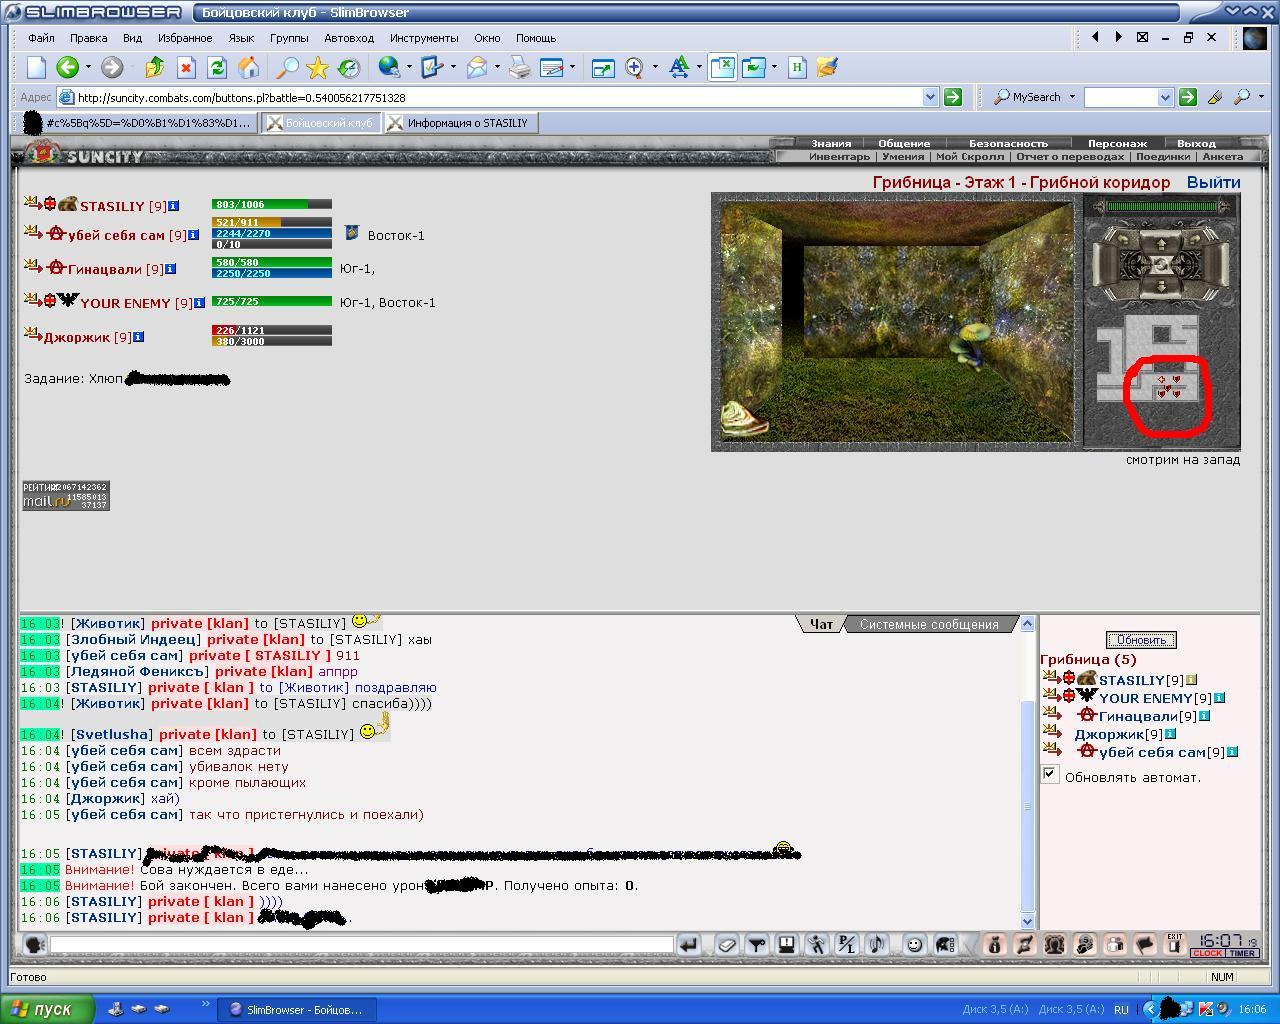This screenshot has width=1280, height=1024.
Task: Switch to the 'Информация о STASILIY' tab
Action: (x=460, y=123)
